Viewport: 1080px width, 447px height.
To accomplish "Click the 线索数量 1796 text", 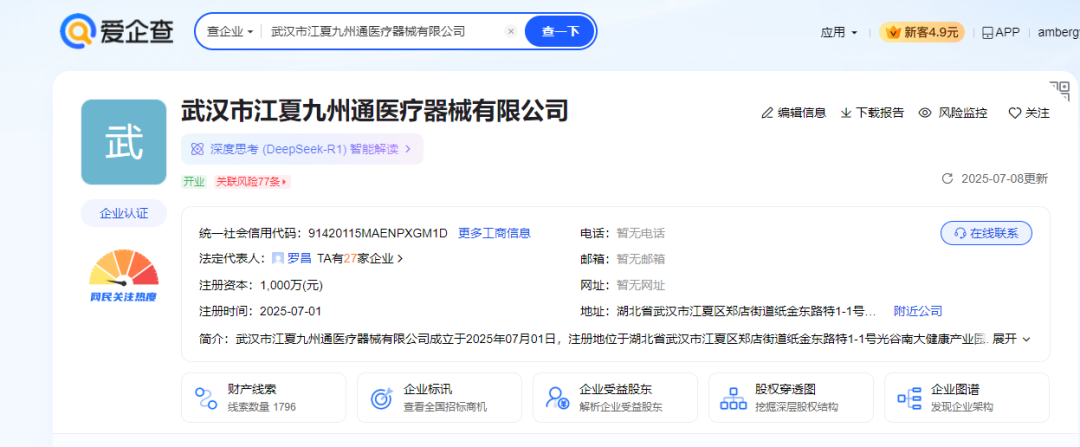I will 262,407.
